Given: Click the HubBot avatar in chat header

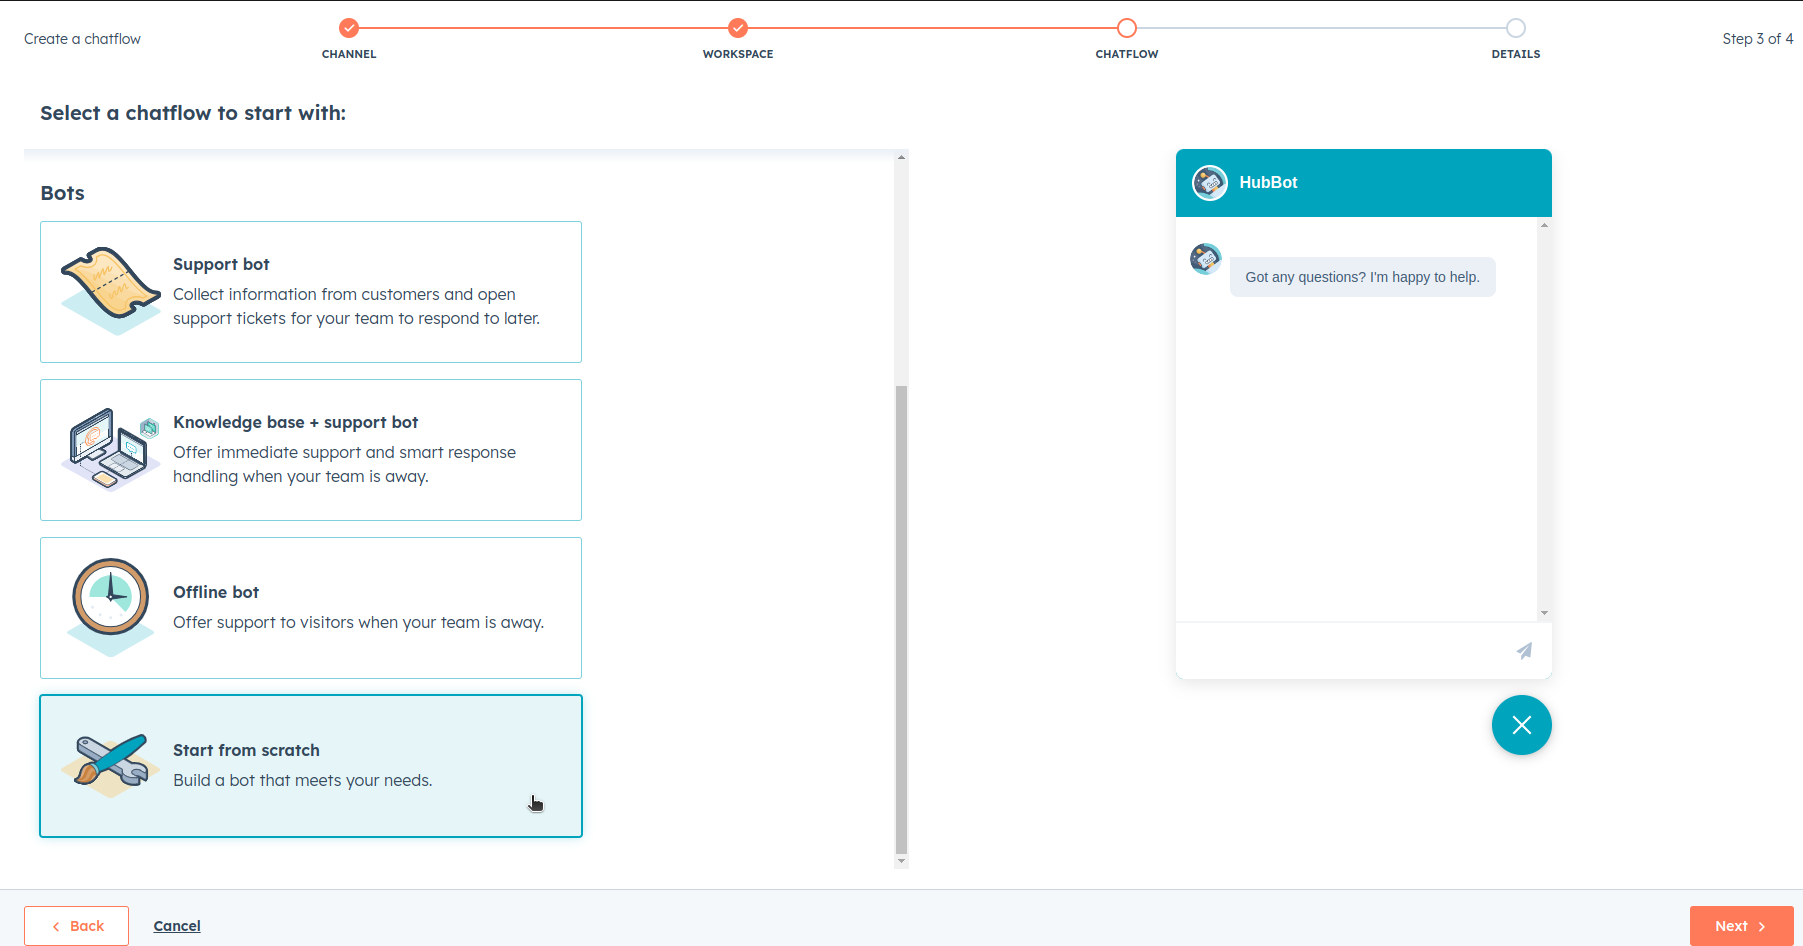Looking at the screenshot, I should (1210, 183).
